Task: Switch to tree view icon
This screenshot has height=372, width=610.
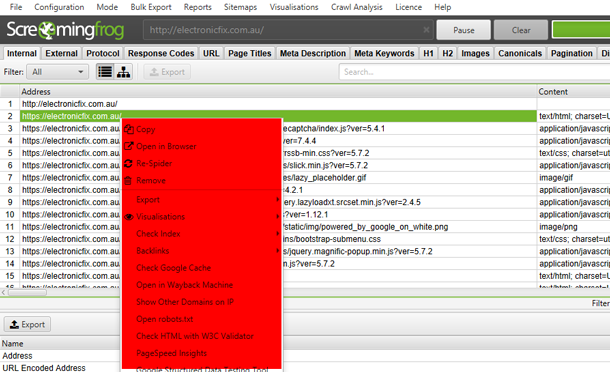Action: tap(123, 72)
